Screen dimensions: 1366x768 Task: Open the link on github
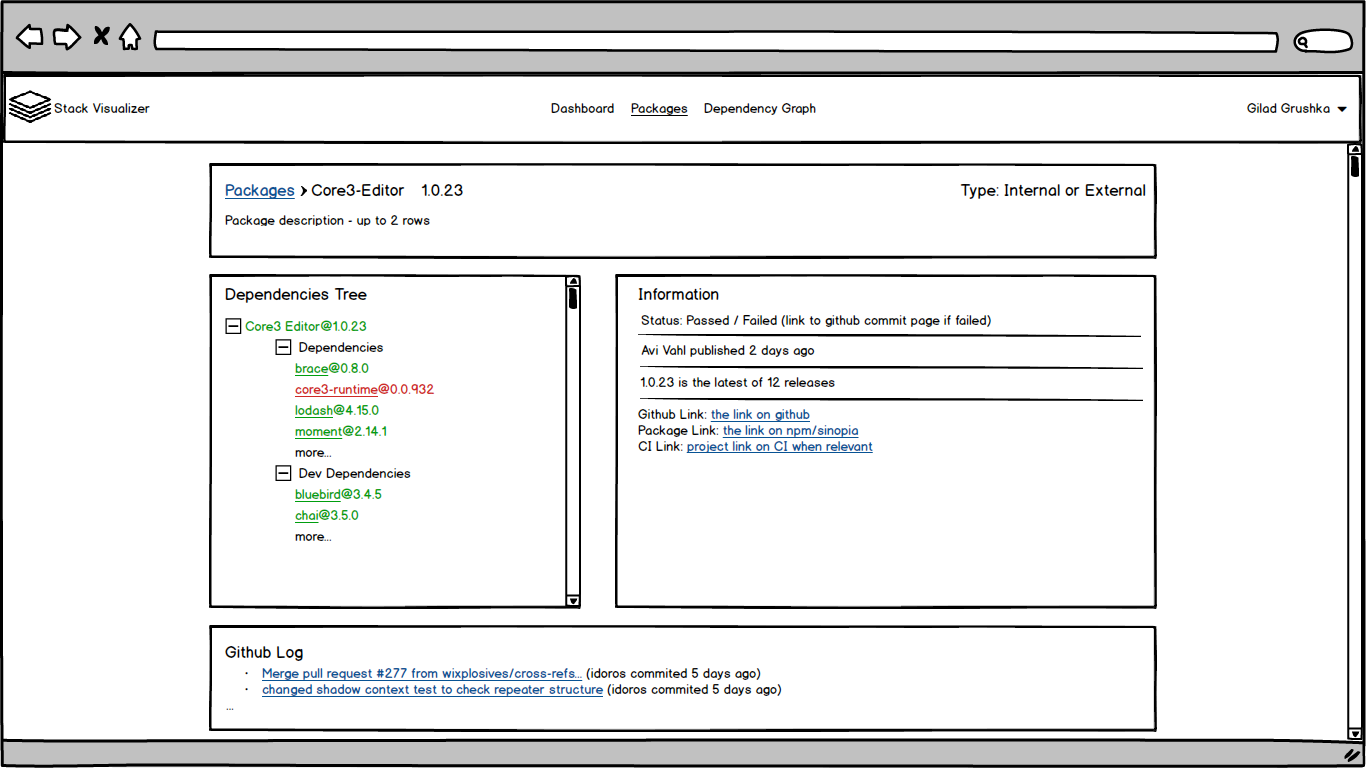(760, 414)
